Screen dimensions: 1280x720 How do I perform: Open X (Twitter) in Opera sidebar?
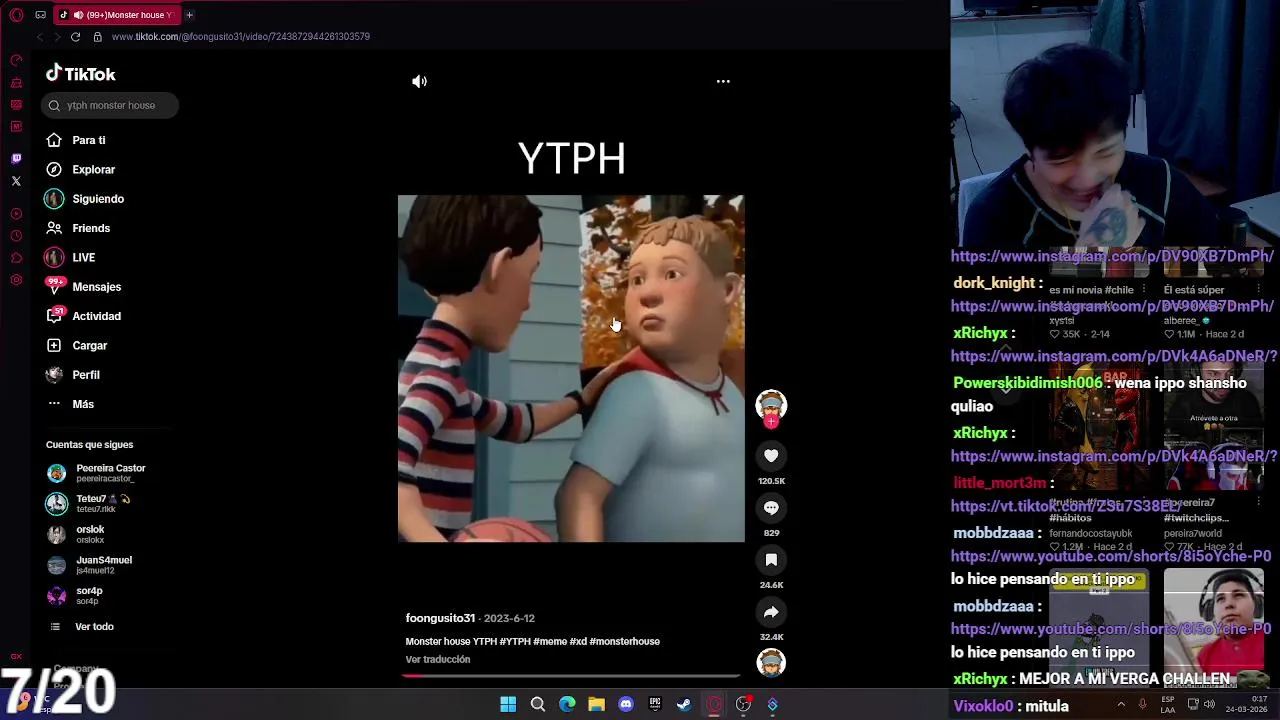(x=16, y=181)
